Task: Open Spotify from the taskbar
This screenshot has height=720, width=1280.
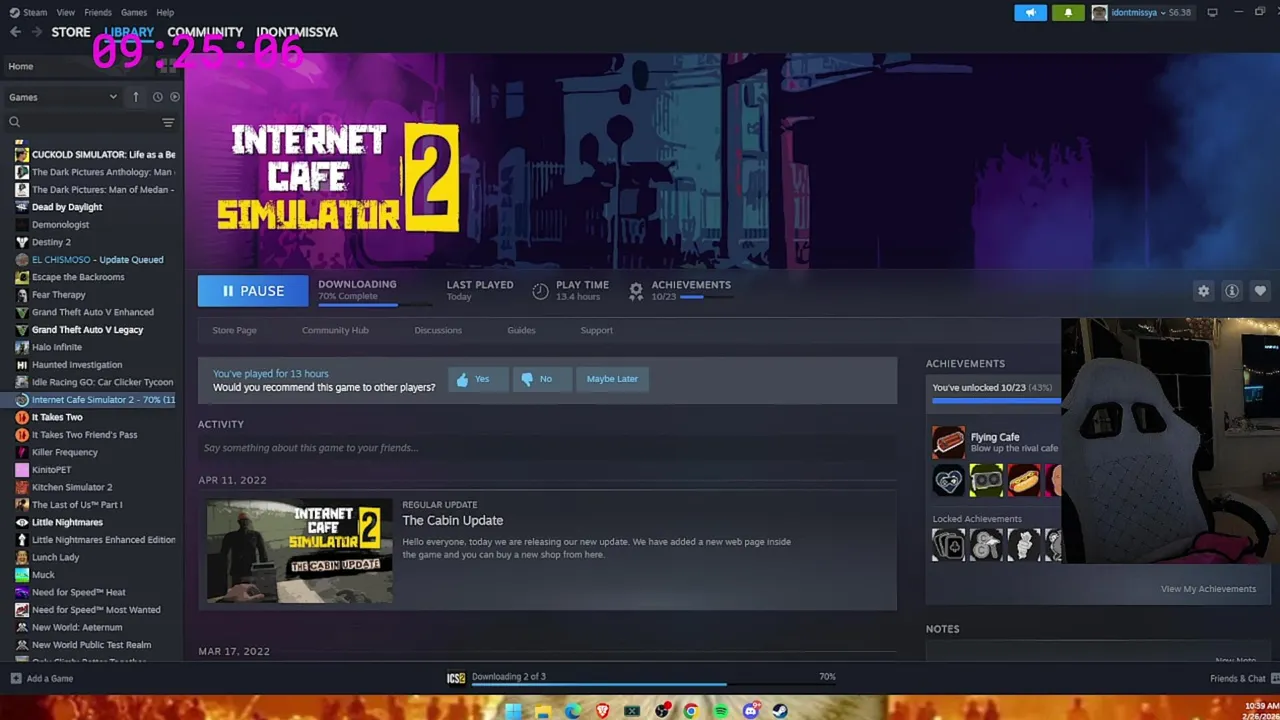Action: click(x=720, y=711)
